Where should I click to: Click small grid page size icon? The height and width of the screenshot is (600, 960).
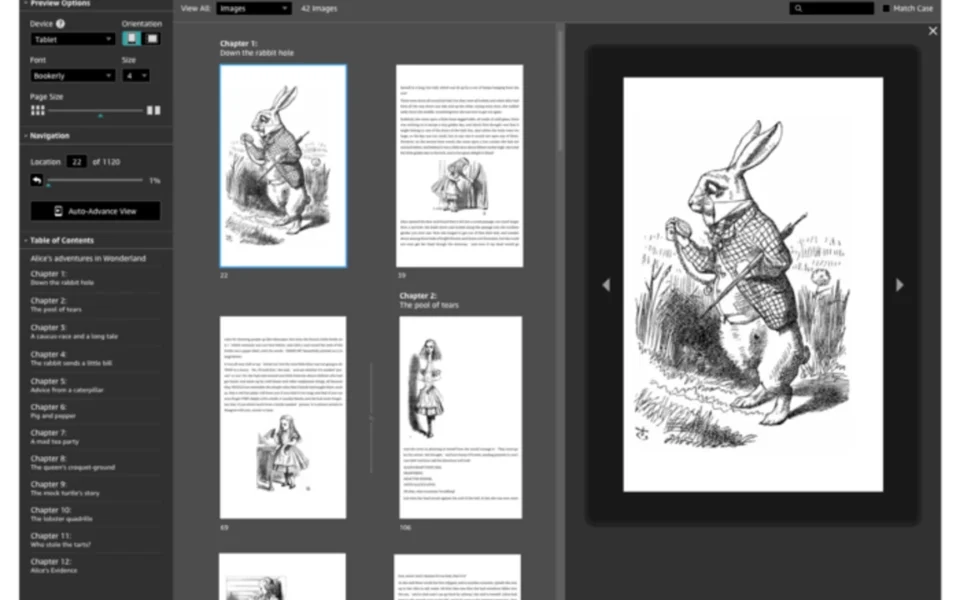pos(38,110)
